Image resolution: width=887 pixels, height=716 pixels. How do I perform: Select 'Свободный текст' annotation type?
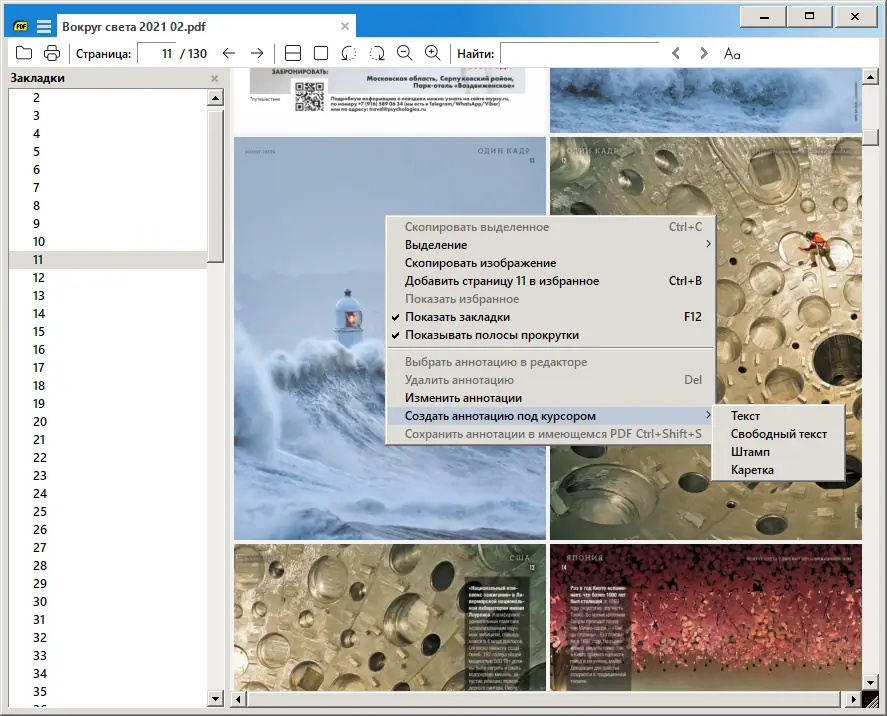778,434
